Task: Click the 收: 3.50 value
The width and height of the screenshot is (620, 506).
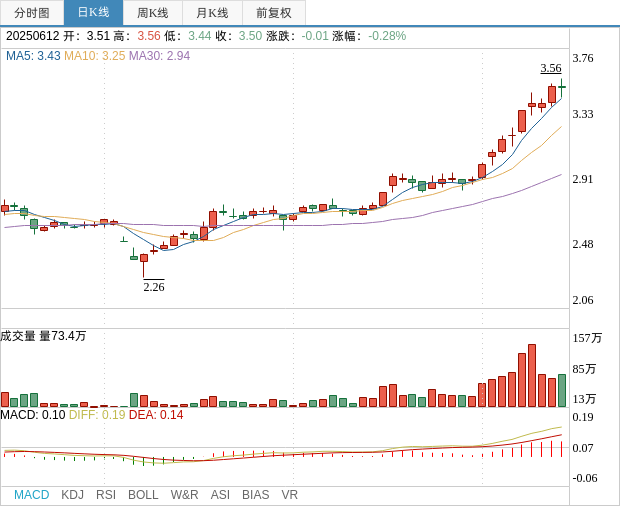Action: 250,36
